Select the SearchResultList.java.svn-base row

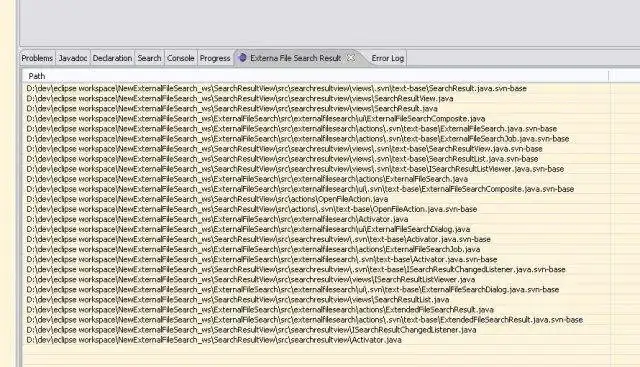[x=315, y=159]
